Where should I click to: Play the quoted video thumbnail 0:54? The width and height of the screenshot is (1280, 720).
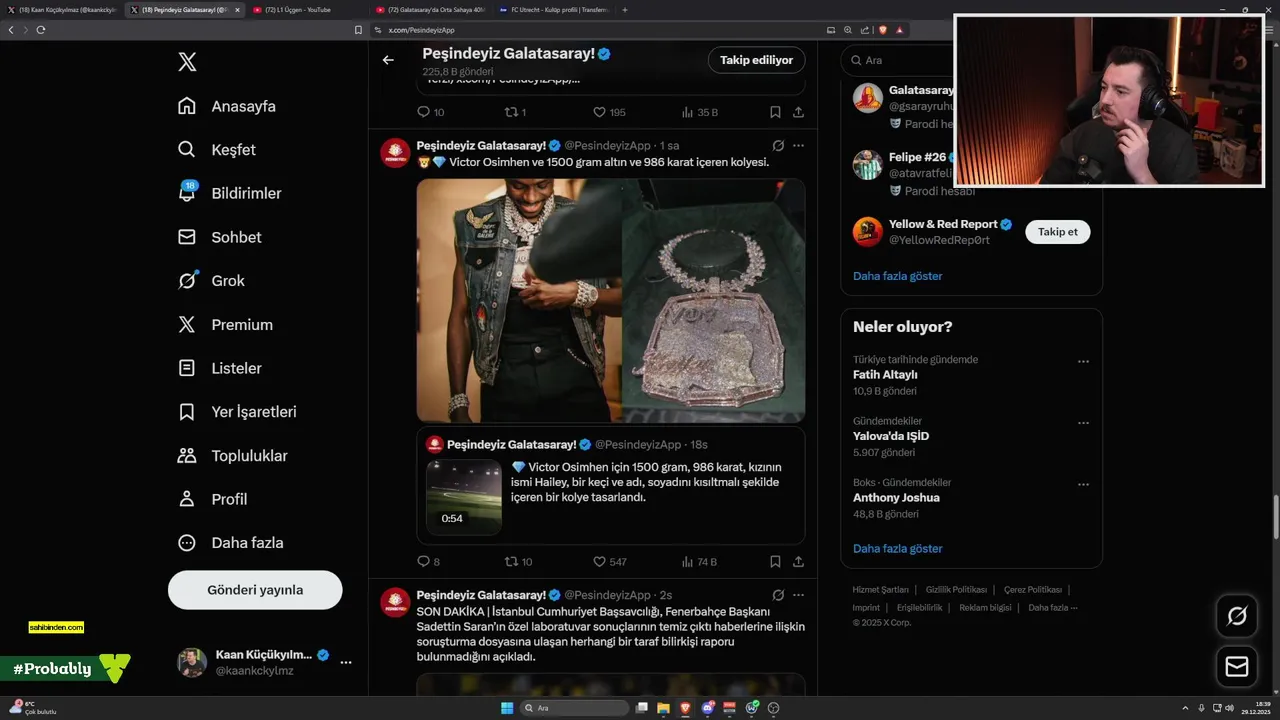[464, 497]
